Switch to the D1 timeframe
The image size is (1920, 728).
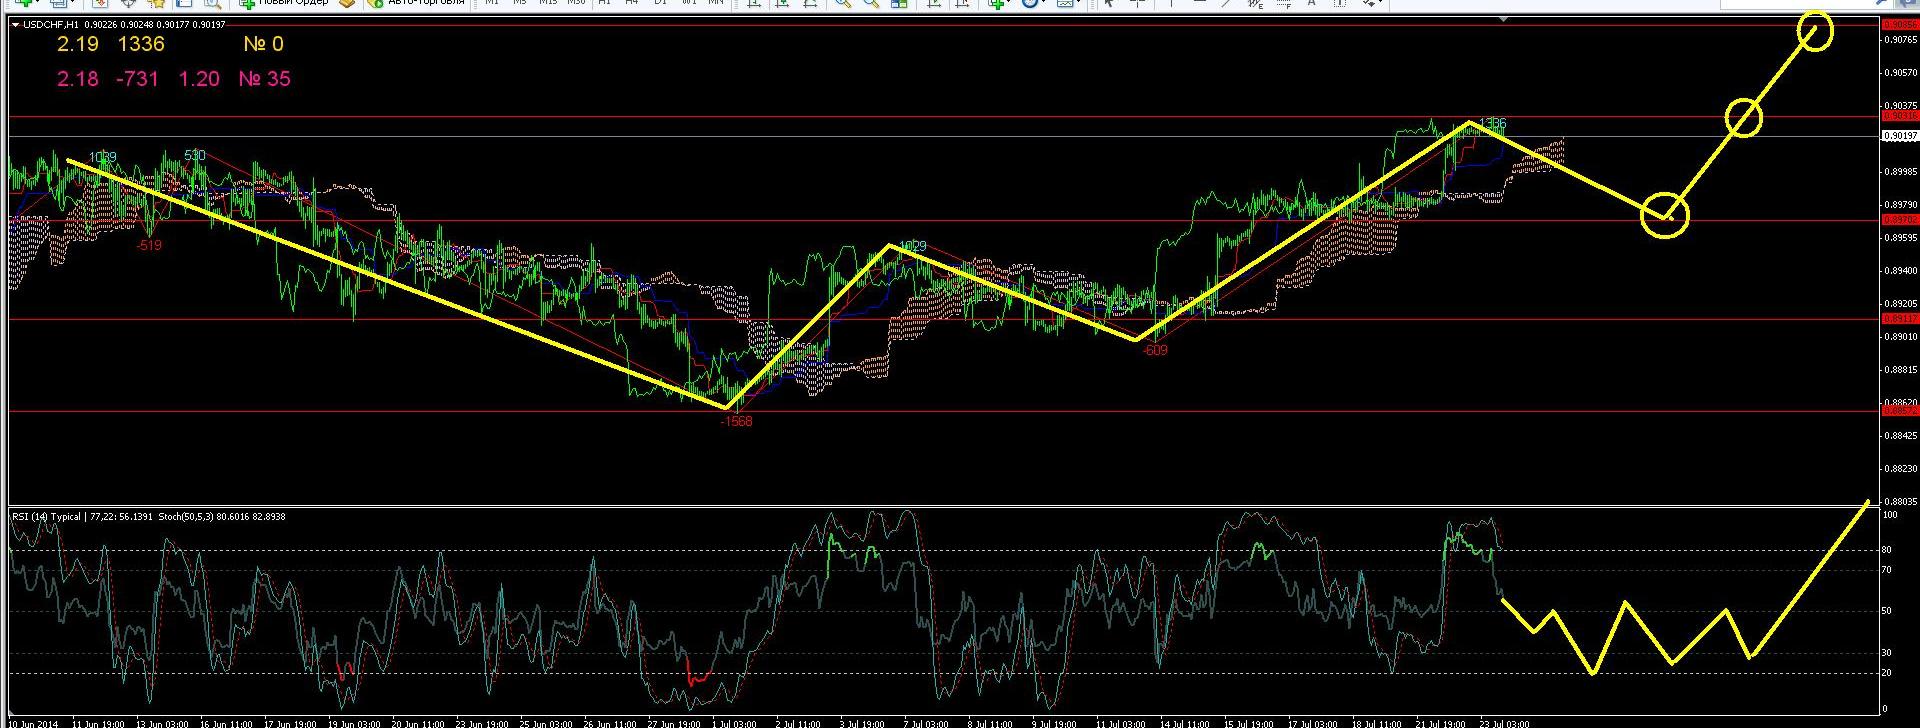tap(659, 3)
